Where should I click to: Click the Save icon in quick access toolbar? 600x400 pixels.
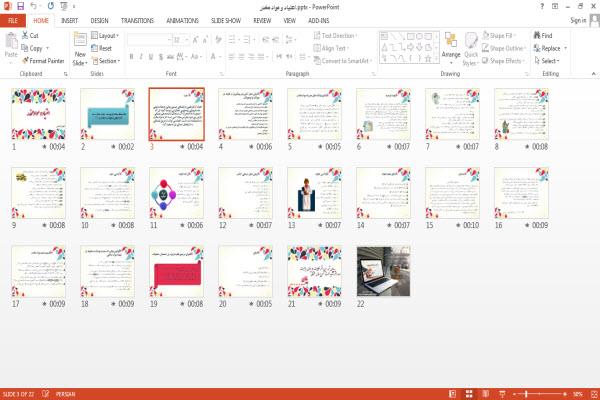click(x=21, y=6)
